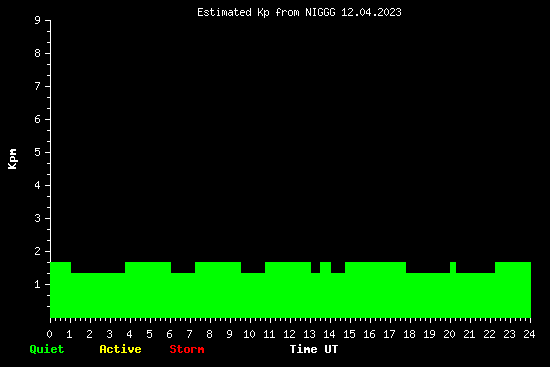Select the red Storm legend label

pyautogui.click(x=187, y=349)
